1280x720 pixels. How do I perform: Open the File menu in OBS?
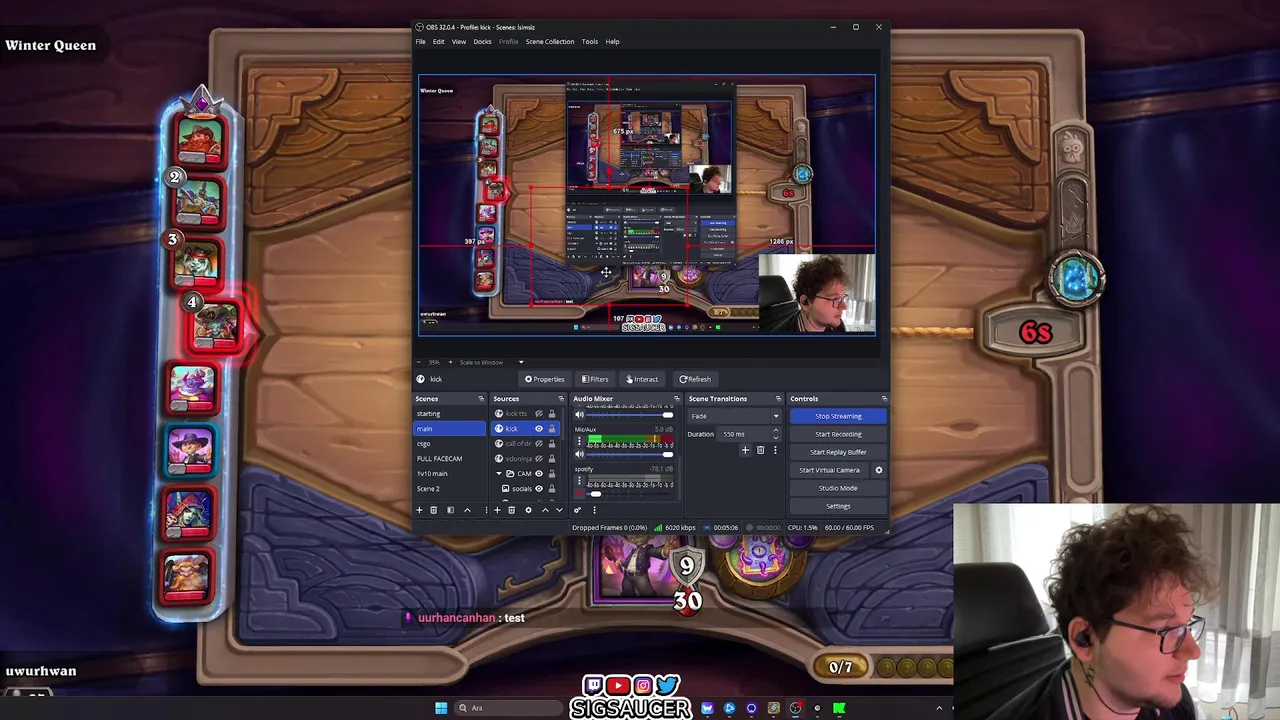(x=421, y=42)
